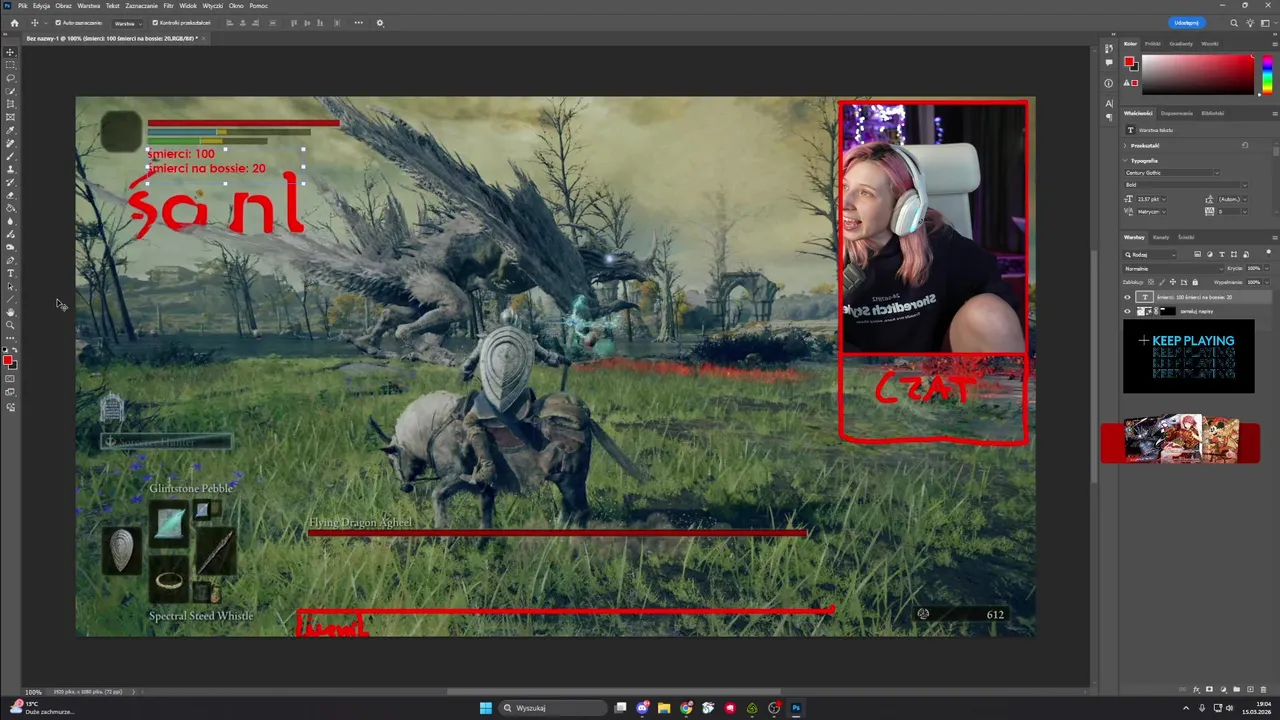The width and height of the screenshot is (1280, 720).
Task: Toggle type layer filter in Warstwy
Action: click(x=1221, y=255)
